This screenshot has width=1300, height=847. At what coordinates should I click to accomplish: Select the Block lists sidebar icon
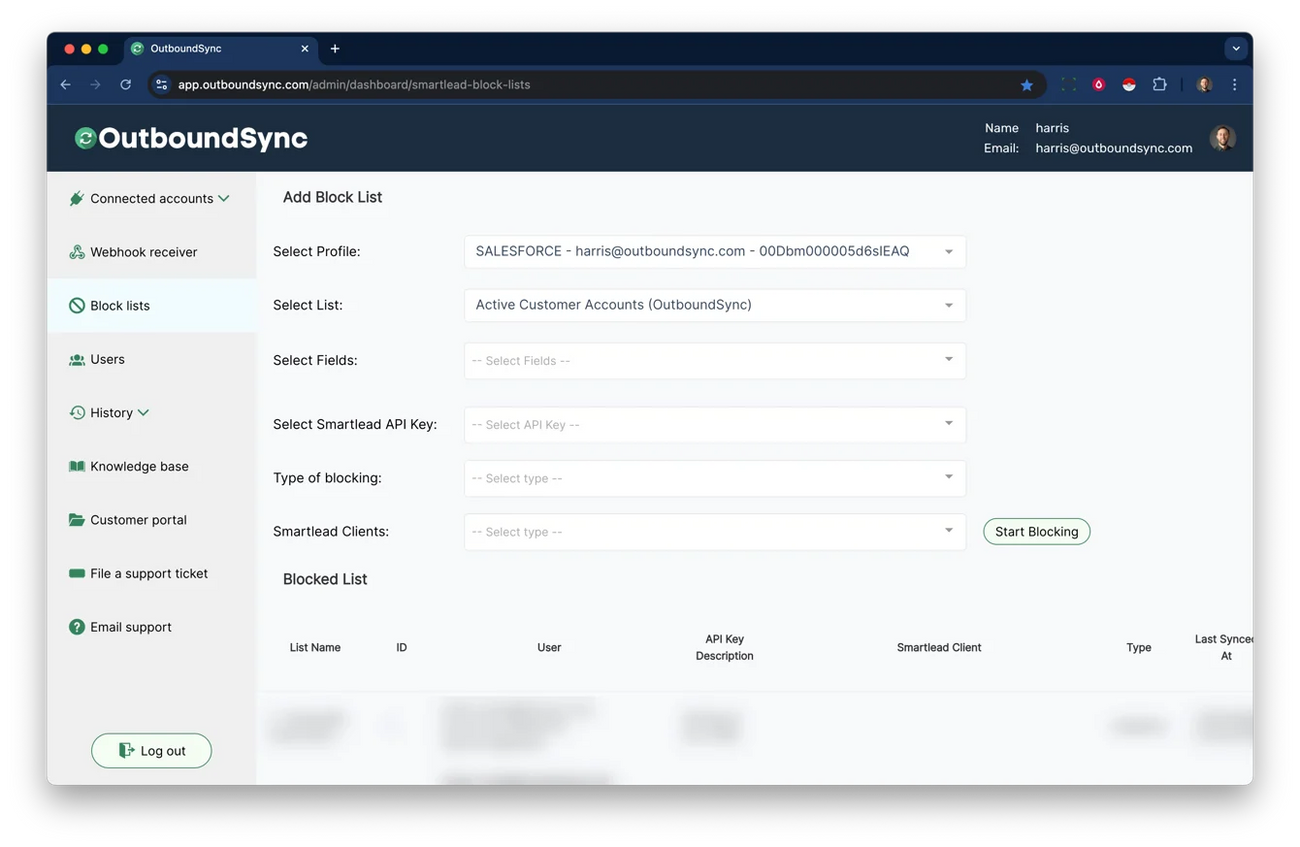(x=77, y=305)
